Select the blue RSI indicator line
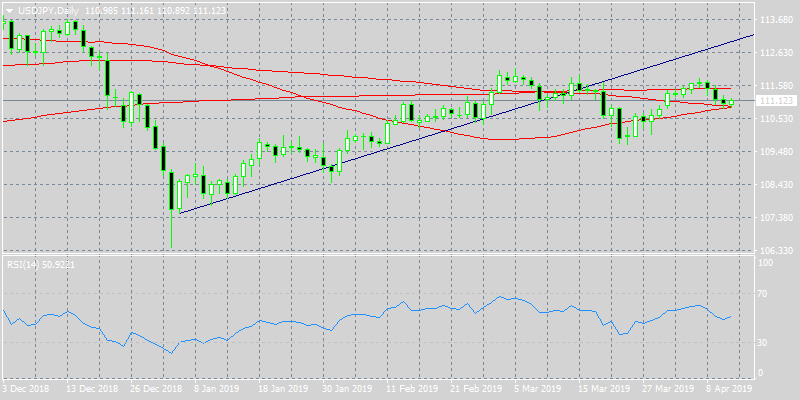Viewport: 800px width, 400px height. click(x=367, y=324)
